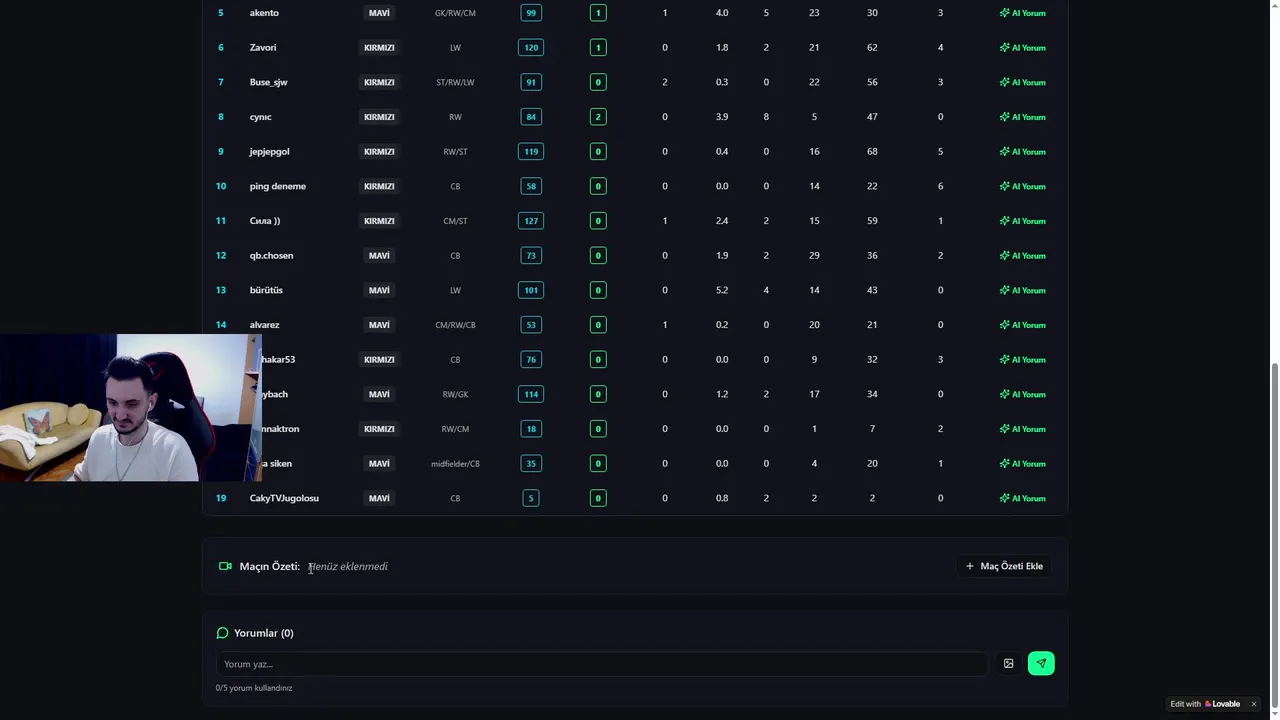Click the speech bubble icon beside Yorumlar
The image size is (1280, 720).
222,633
